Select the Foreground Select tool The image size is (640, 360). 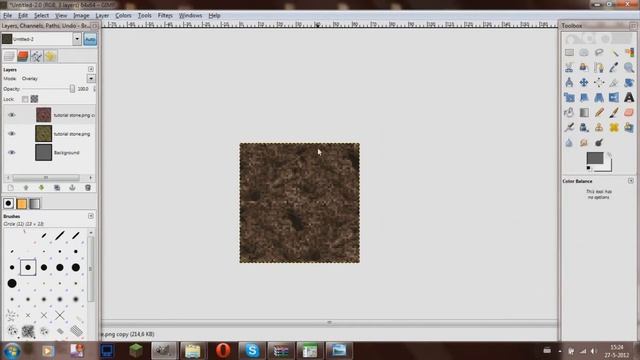pyautogui.click(x=584, y=67)
